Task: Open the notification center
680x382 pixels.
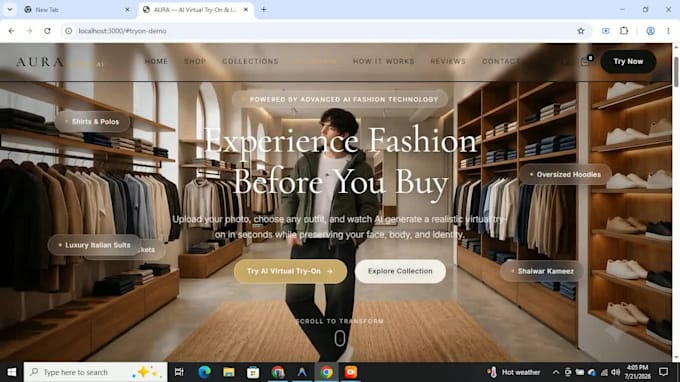Action: (664, 372)
